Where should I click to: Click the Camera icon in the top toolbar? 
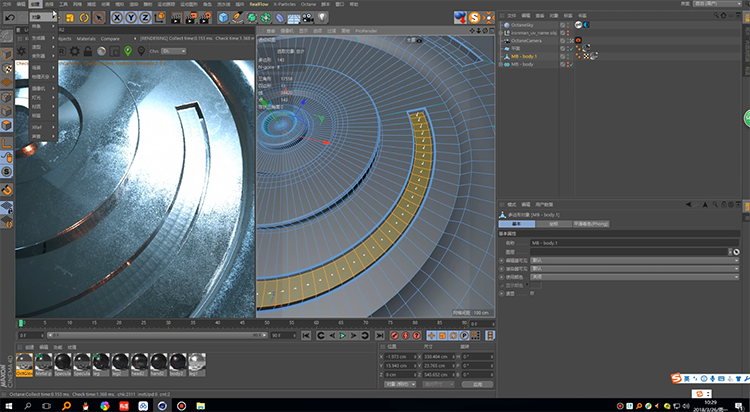(x=308, y=18)
